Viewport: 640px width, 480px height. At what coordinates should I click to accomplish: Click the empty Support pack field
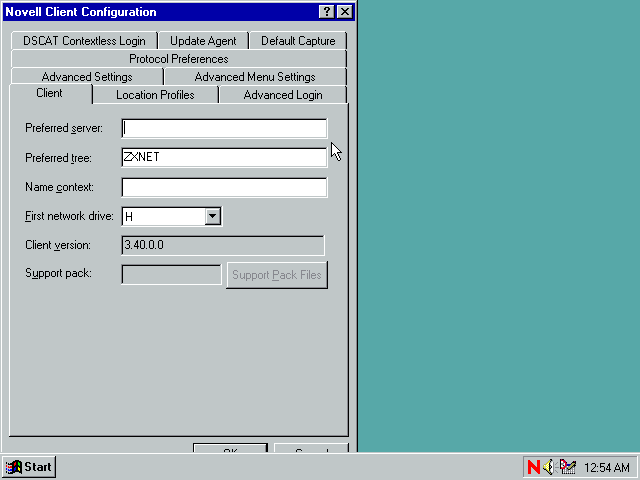(171, 274)
